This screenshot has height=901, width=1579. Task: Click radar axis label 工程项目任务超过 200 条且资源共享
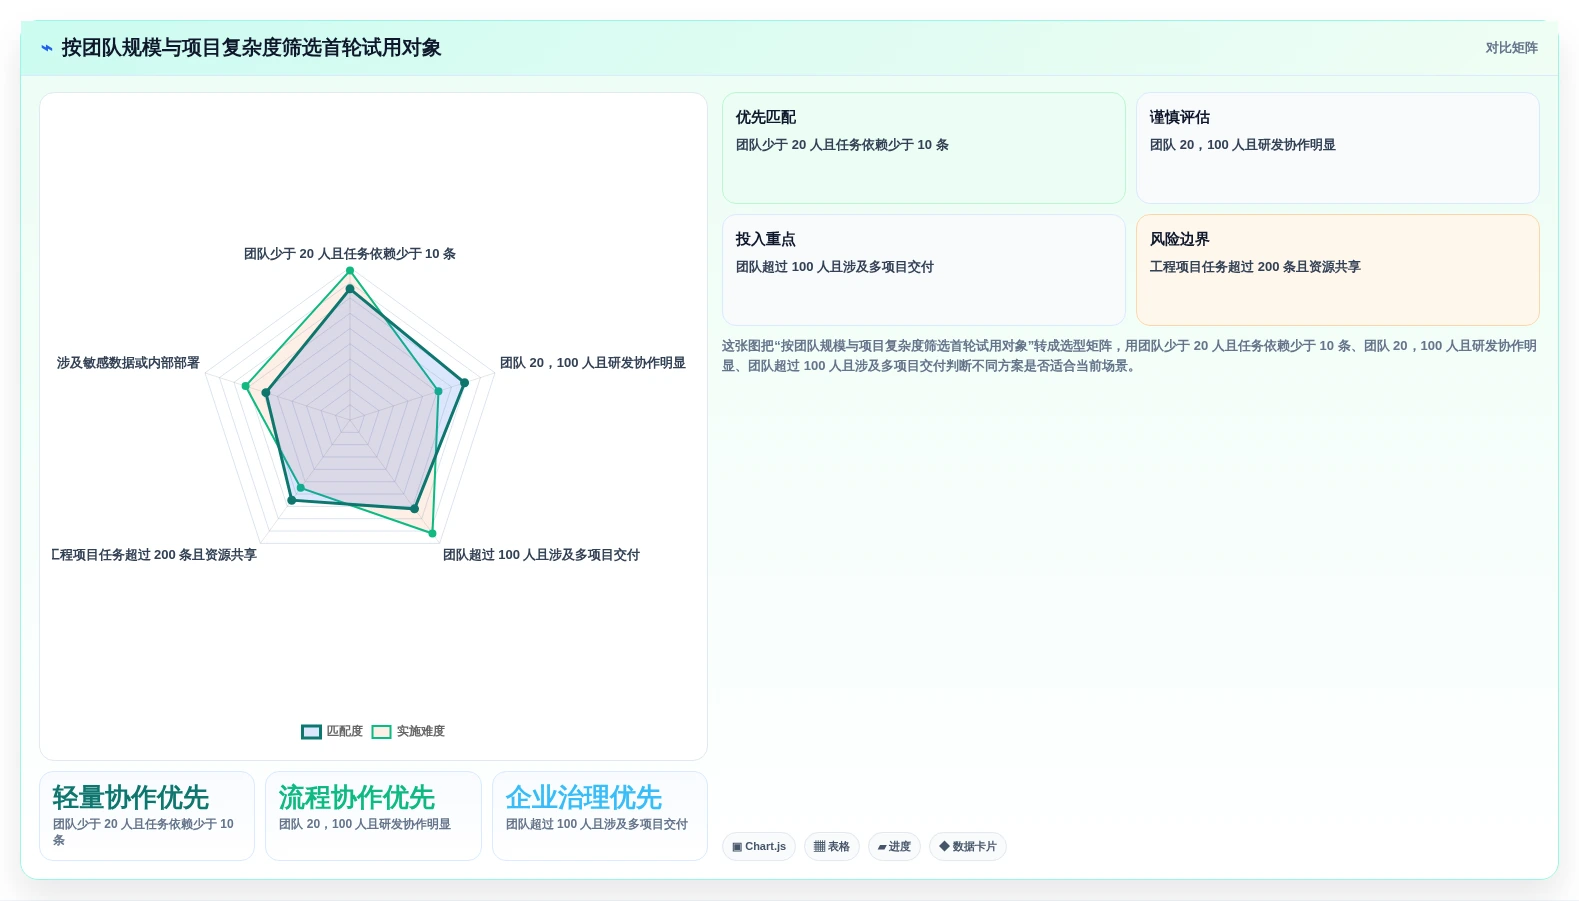click(x=154, y=555)
